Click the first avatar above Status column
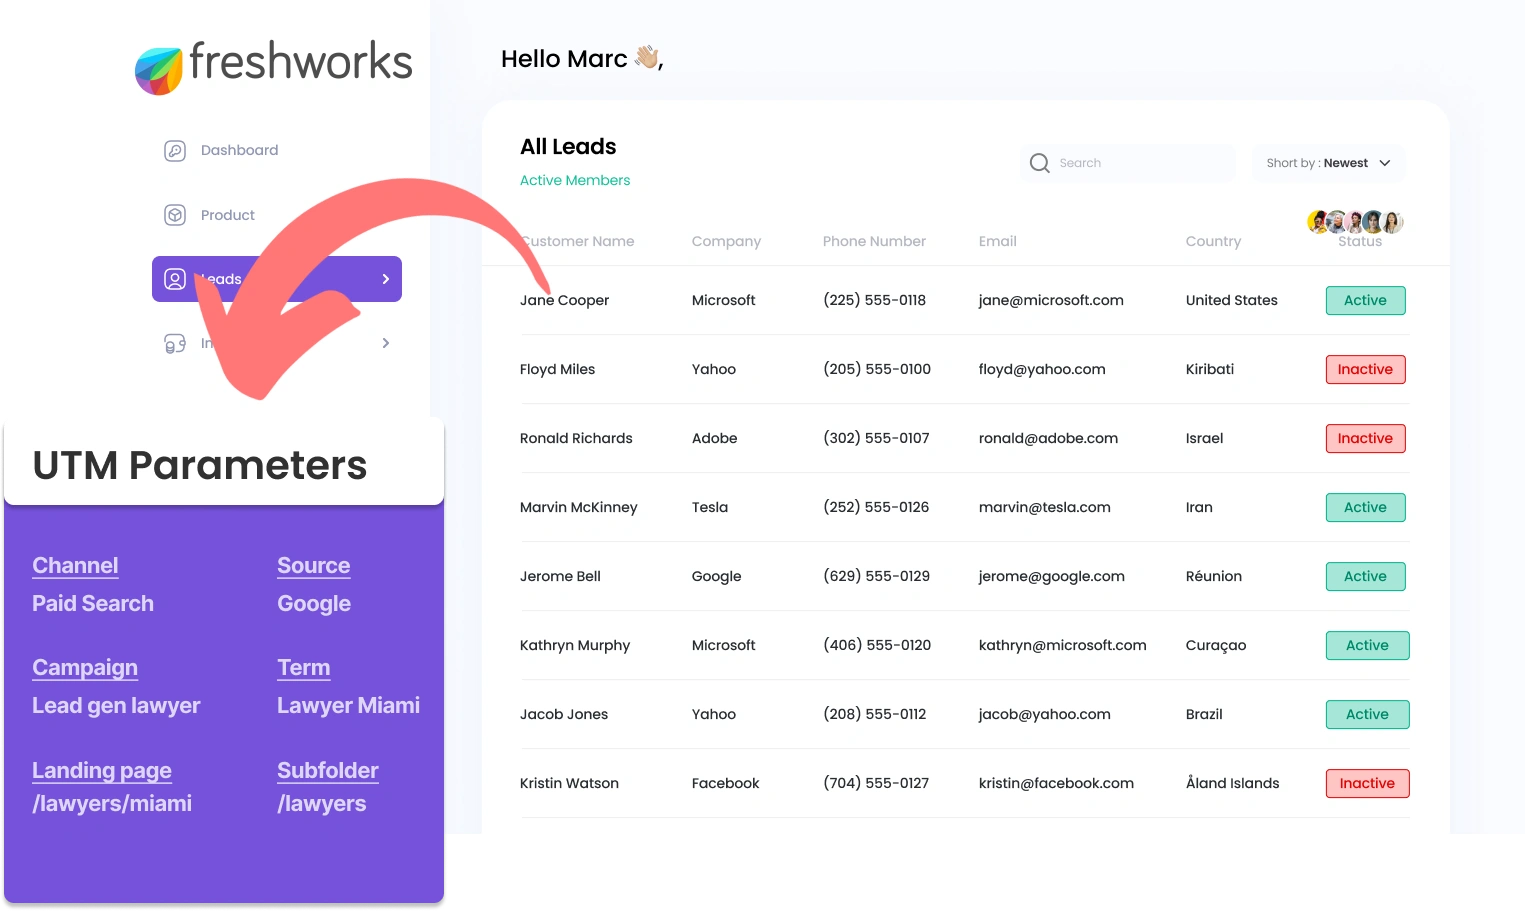This screenshot has width=1525, height=911. pos(1317,222)
